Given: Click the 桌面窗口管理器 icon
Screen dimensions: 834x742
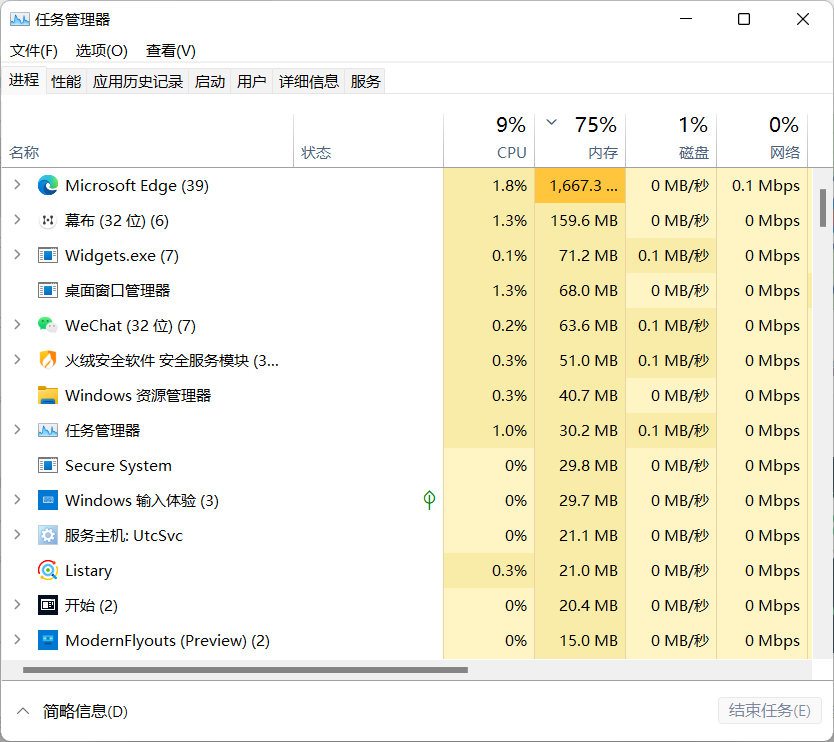Looking at the screenshot, I should click(x=48, y=290).
